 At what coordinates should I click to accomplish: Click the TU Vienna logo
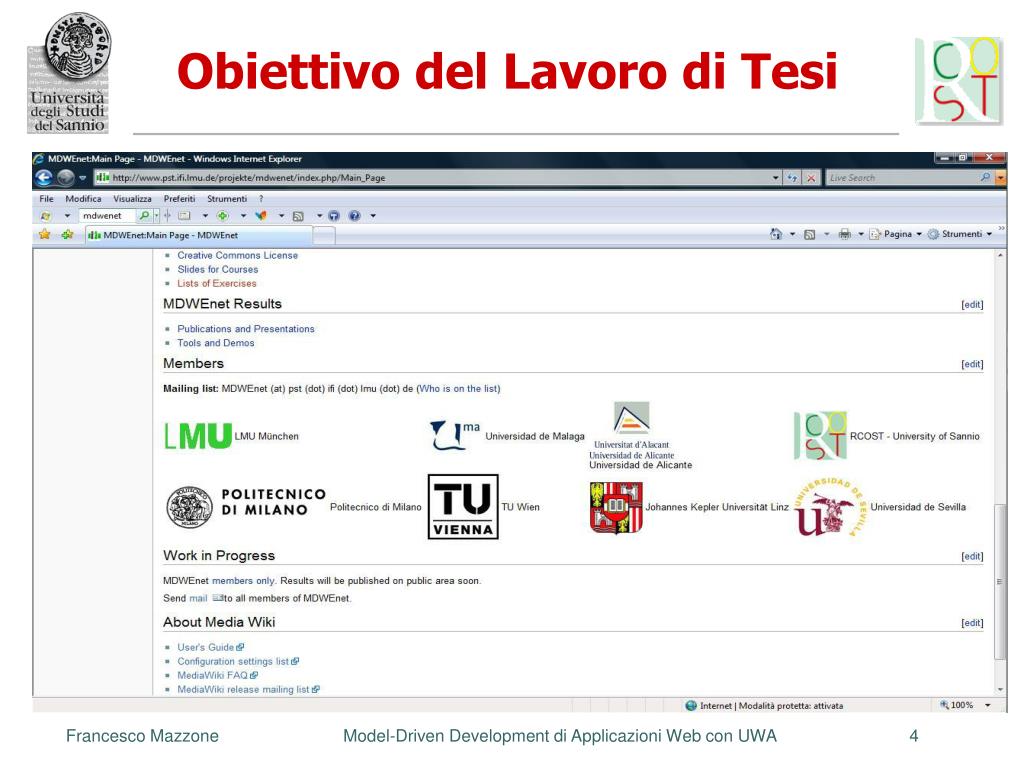[x=463, y=507]
